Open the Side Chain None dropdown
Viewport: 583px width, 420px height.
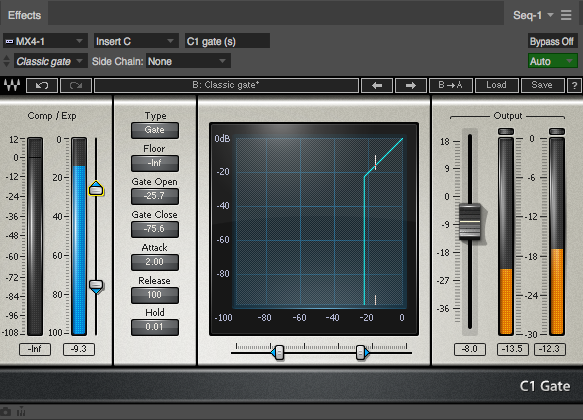pos(189,61)
